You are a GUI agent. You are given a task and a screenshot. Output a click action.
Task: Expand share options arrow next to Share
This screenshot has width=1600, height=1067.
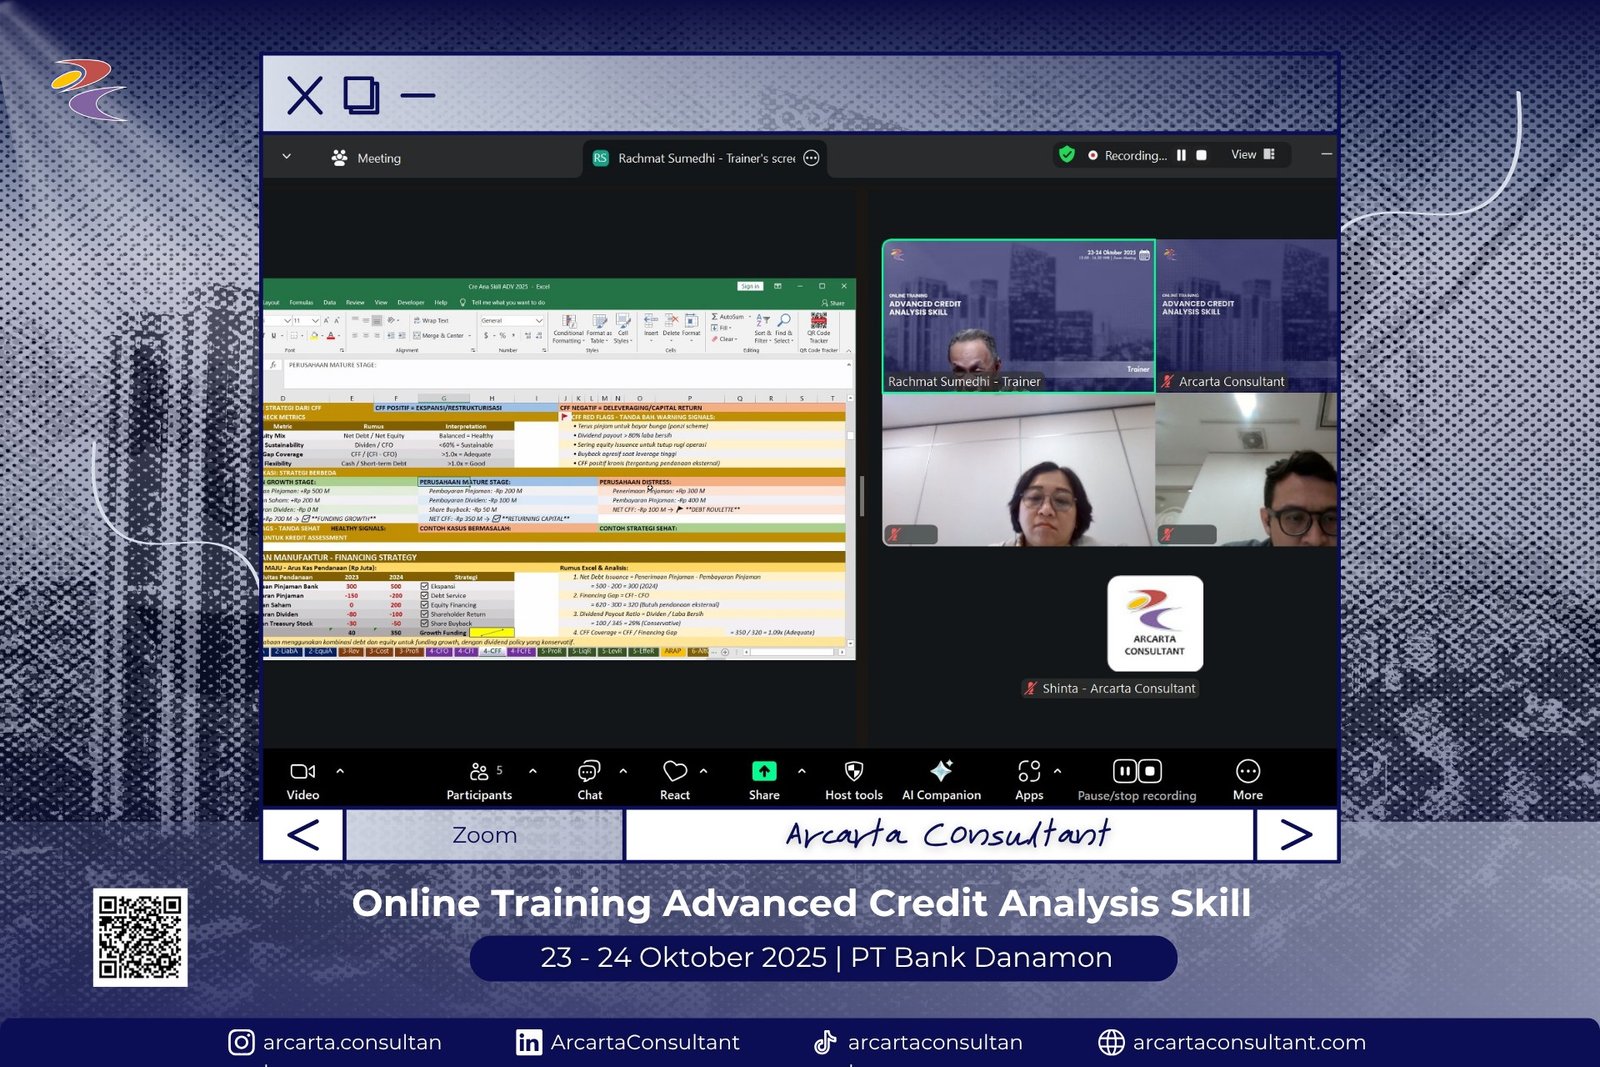pyautogui.click(x=802, y=771)
